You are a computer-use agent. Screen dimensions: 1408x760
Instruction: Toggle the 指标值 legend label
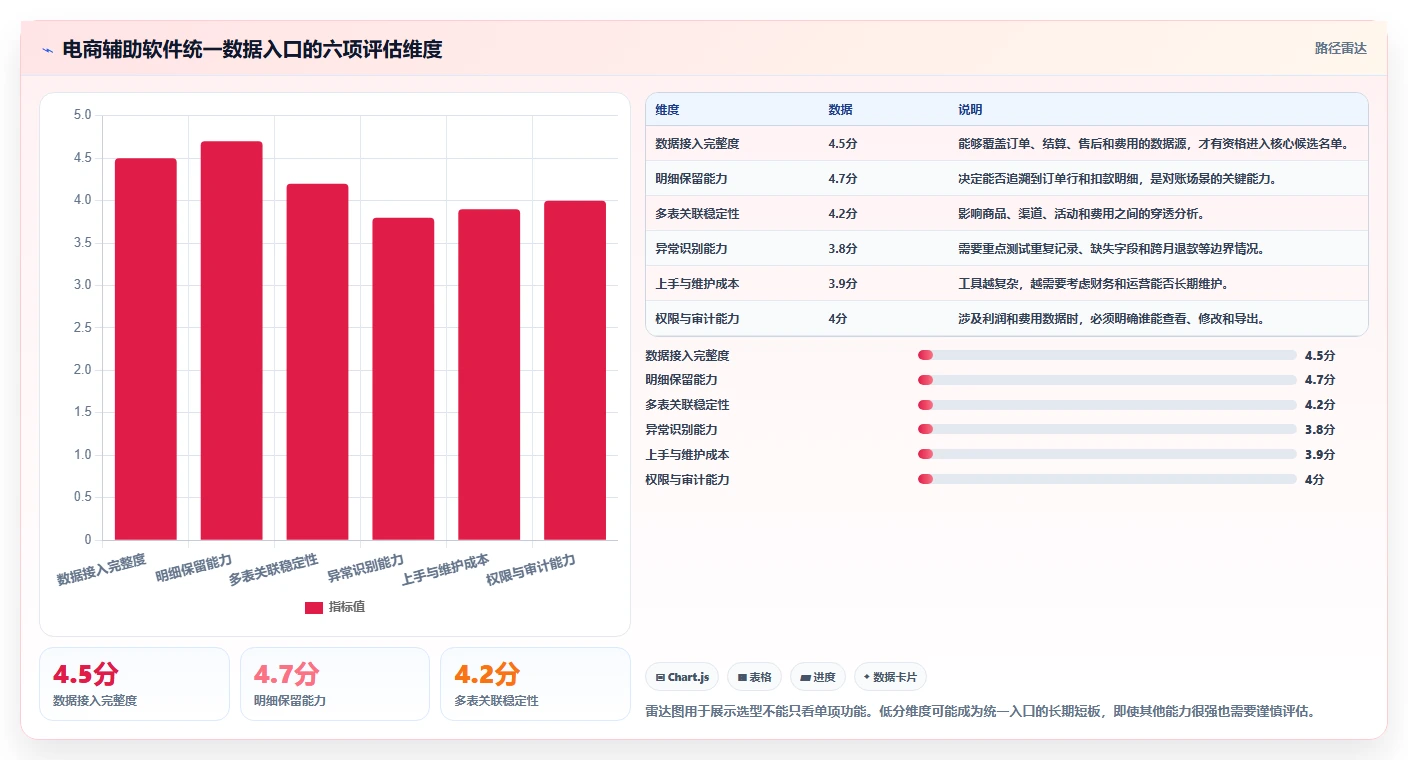click(x=347, y=607)
